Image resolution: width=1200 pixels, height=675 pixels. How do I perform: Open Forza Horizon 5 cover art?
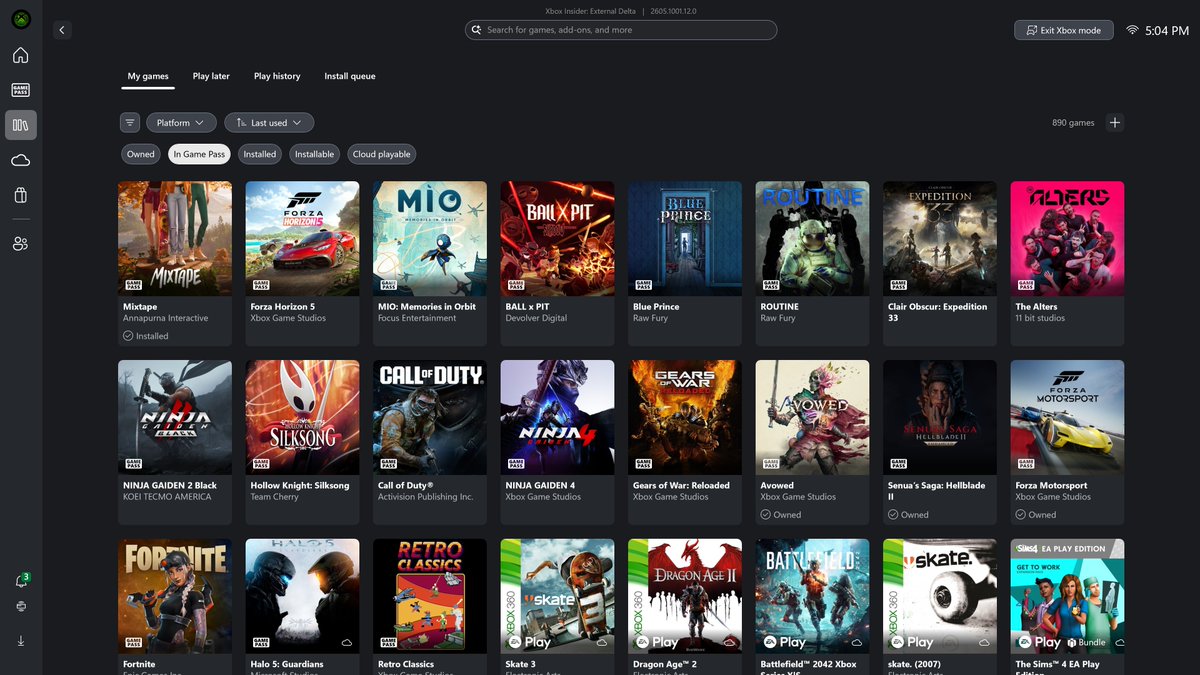pos(302,238)
